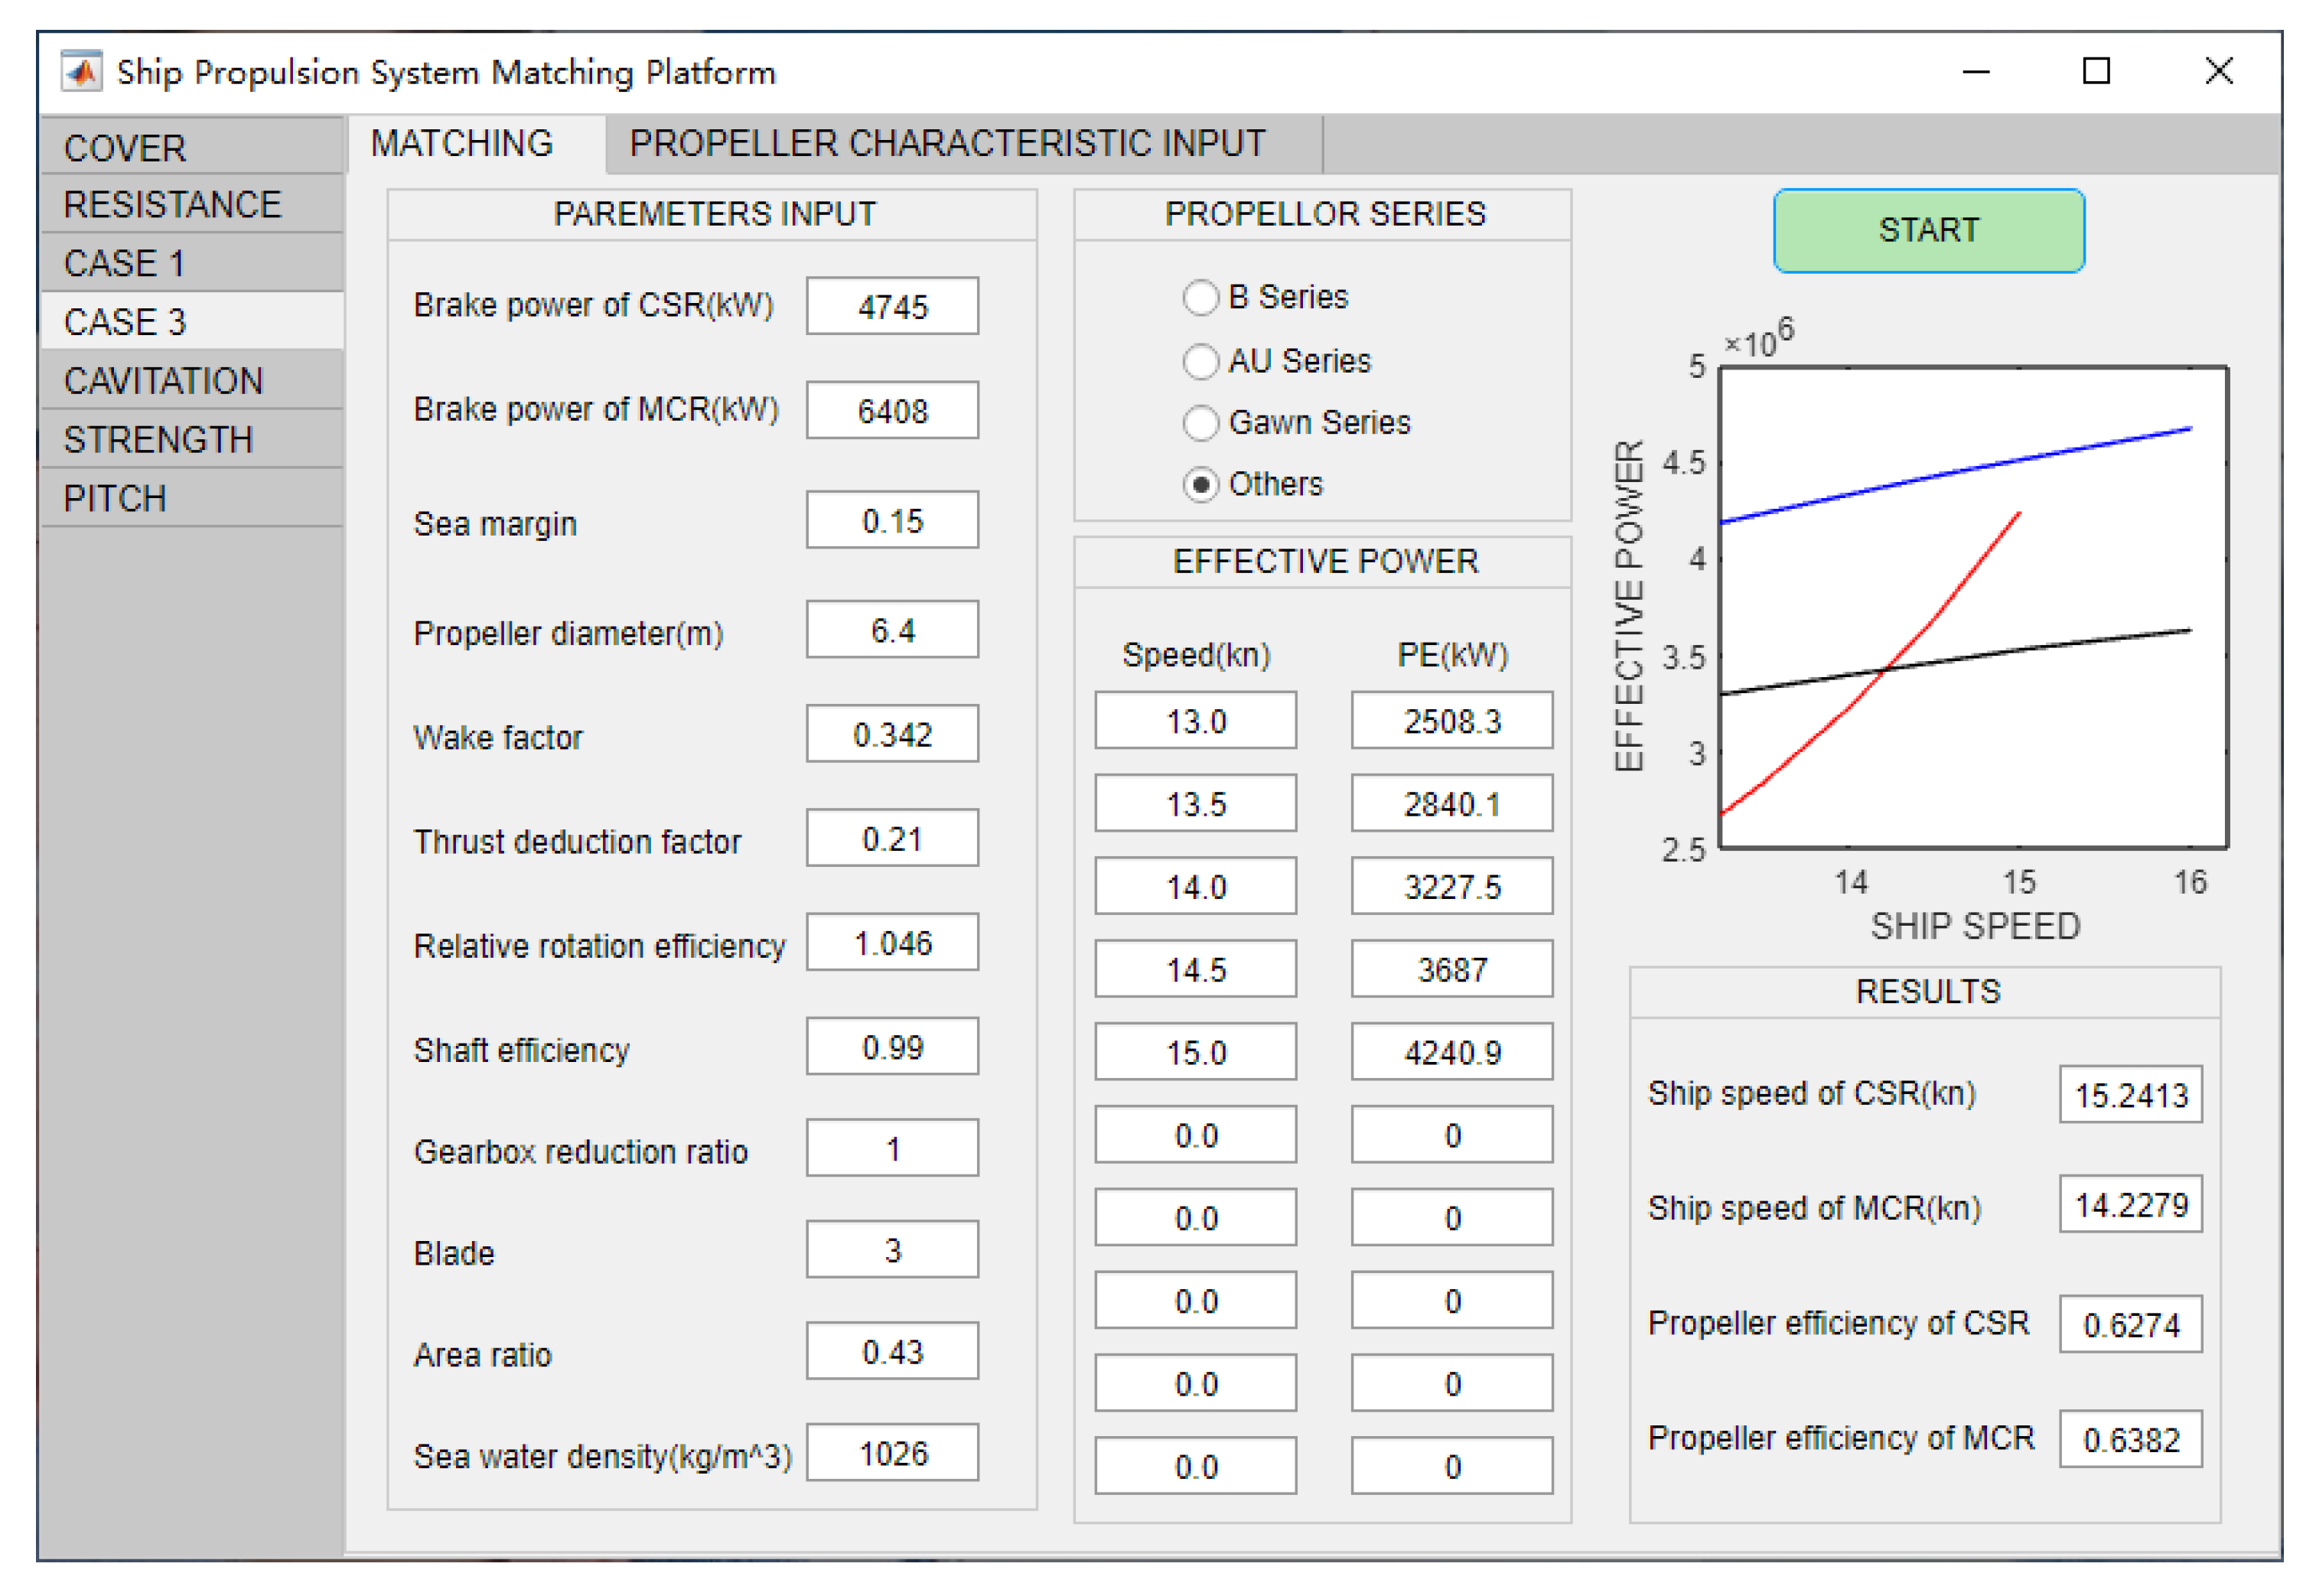Open the PITCH sidebar page
This screenshot has height=1596, width=2316.
tap(115, 499)
